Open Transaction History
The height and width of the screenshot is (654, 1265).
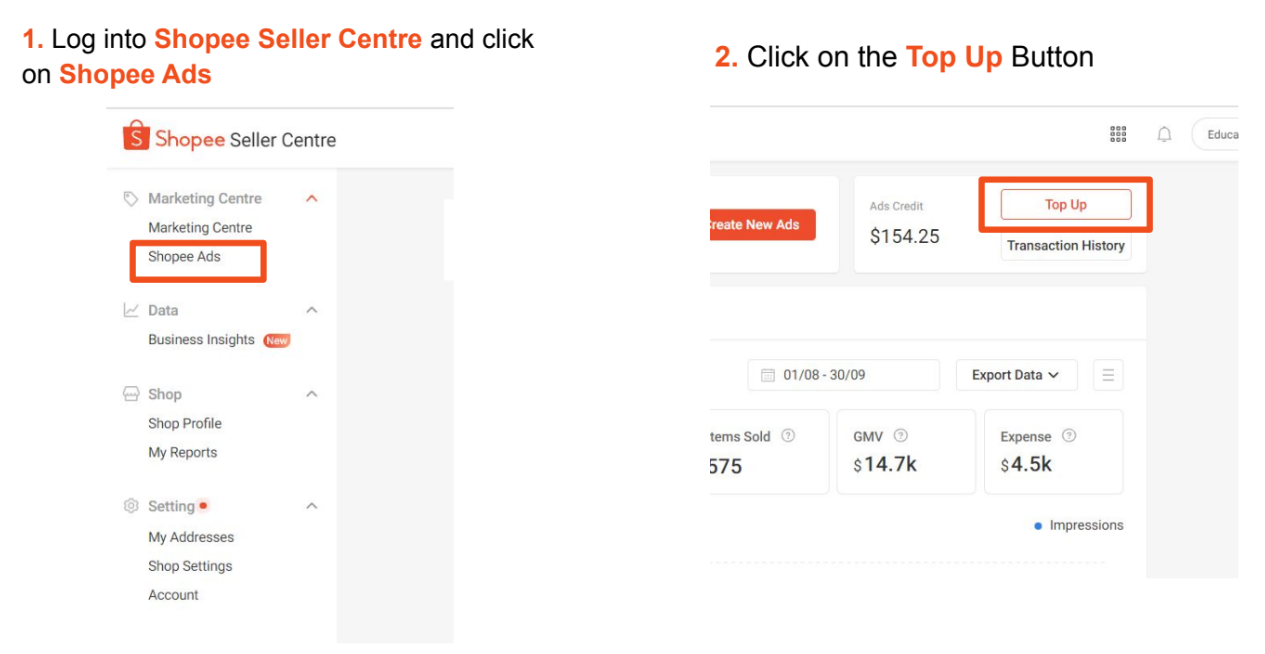1065,245
